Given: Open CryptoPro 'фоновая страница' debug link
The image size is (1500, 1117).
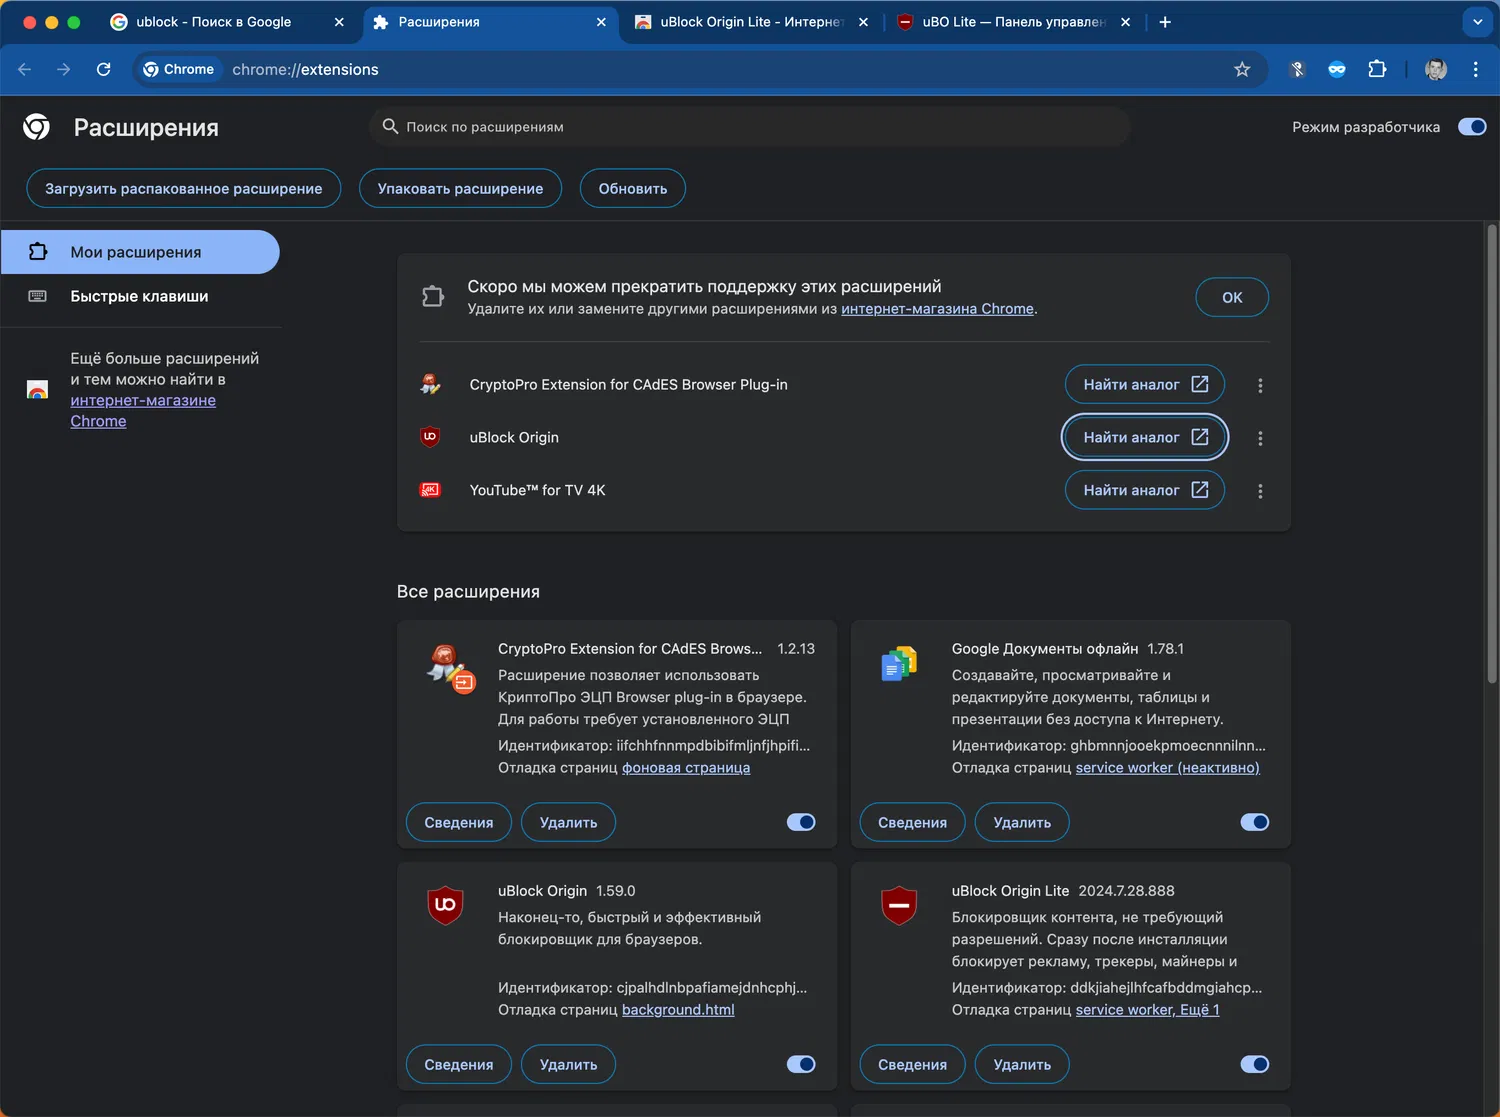Looking at the screenshot, I should (x=686, y=768).
